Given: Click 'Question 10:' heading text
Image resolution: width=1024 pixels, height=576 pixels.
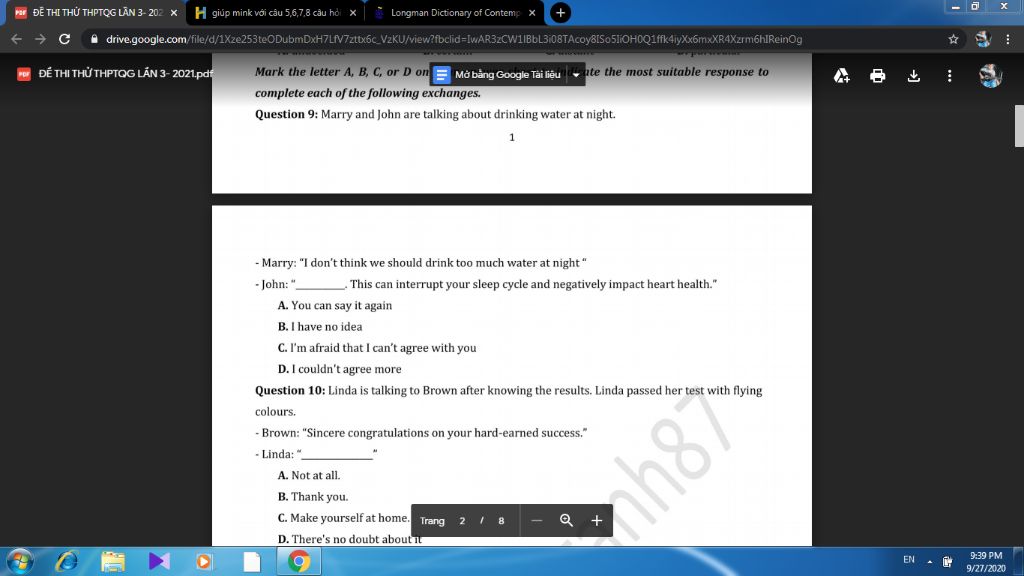Looking at the screenshot, I should coord(290,391).
